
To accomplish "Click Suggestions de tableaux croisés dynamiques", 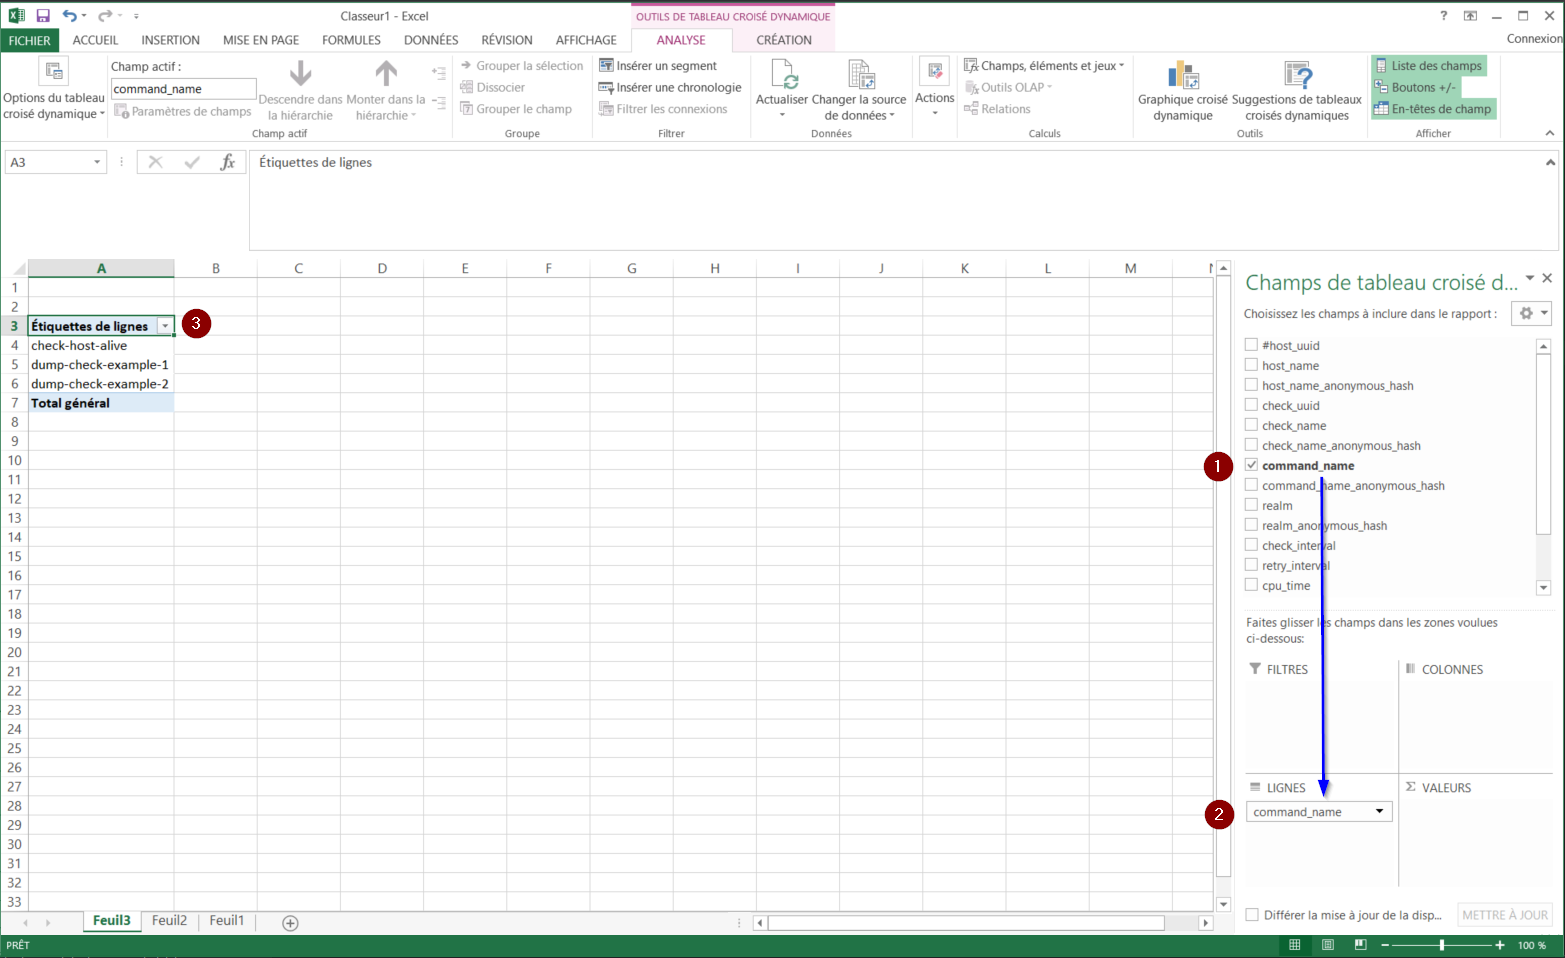I will point(1297,75).
